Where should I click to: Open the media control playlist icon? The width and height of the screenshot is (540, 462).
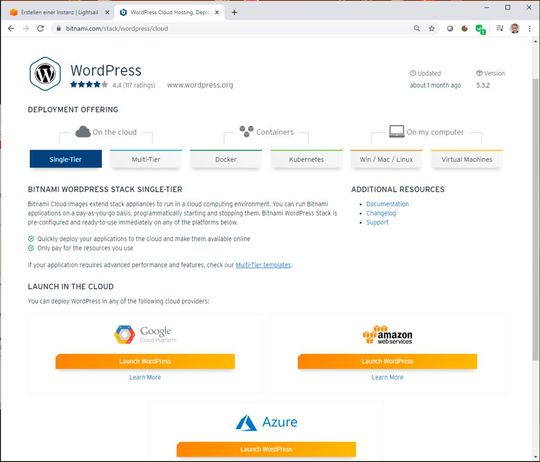pos(500,29)
